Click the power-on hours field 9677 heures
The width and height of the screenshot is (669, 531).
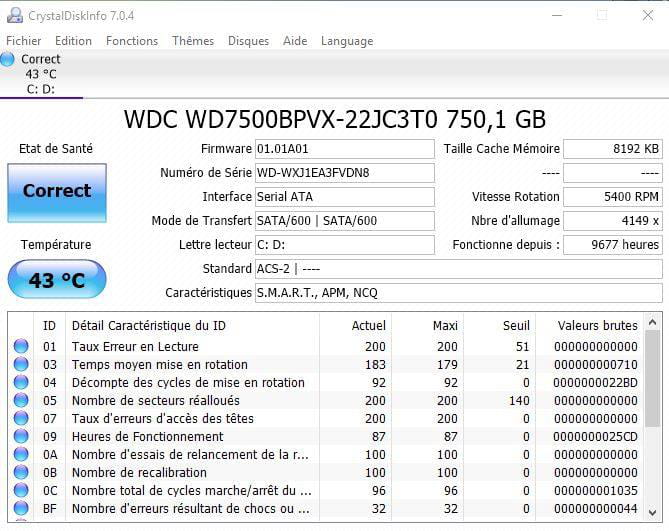(x=613, y=245)
